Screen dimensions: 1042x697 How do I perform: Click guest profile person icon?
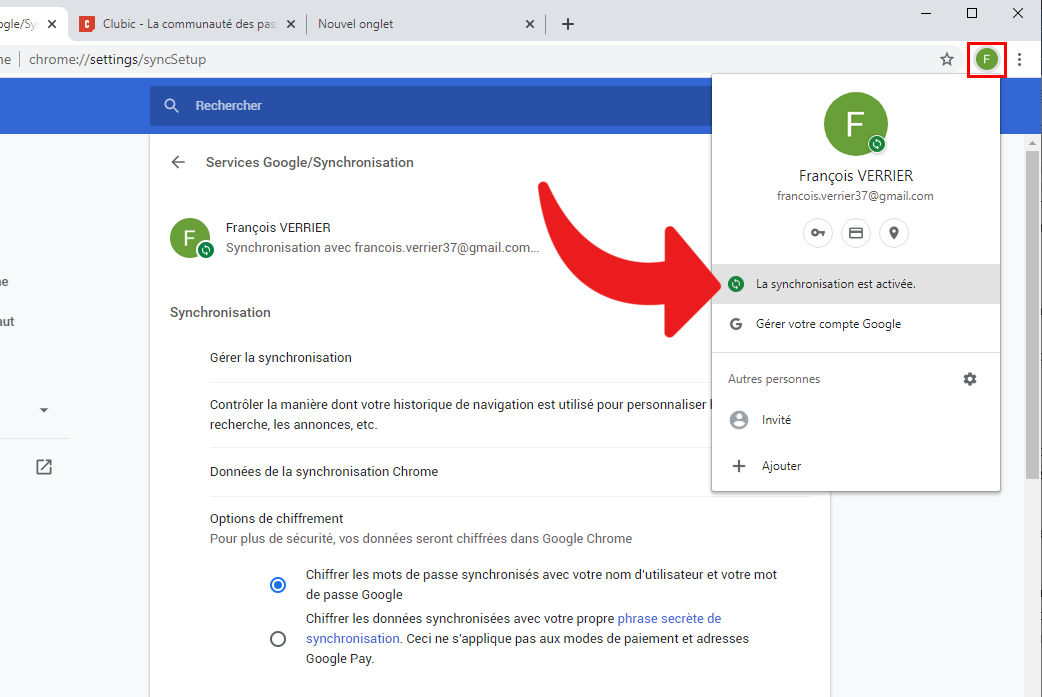[738, 420]
